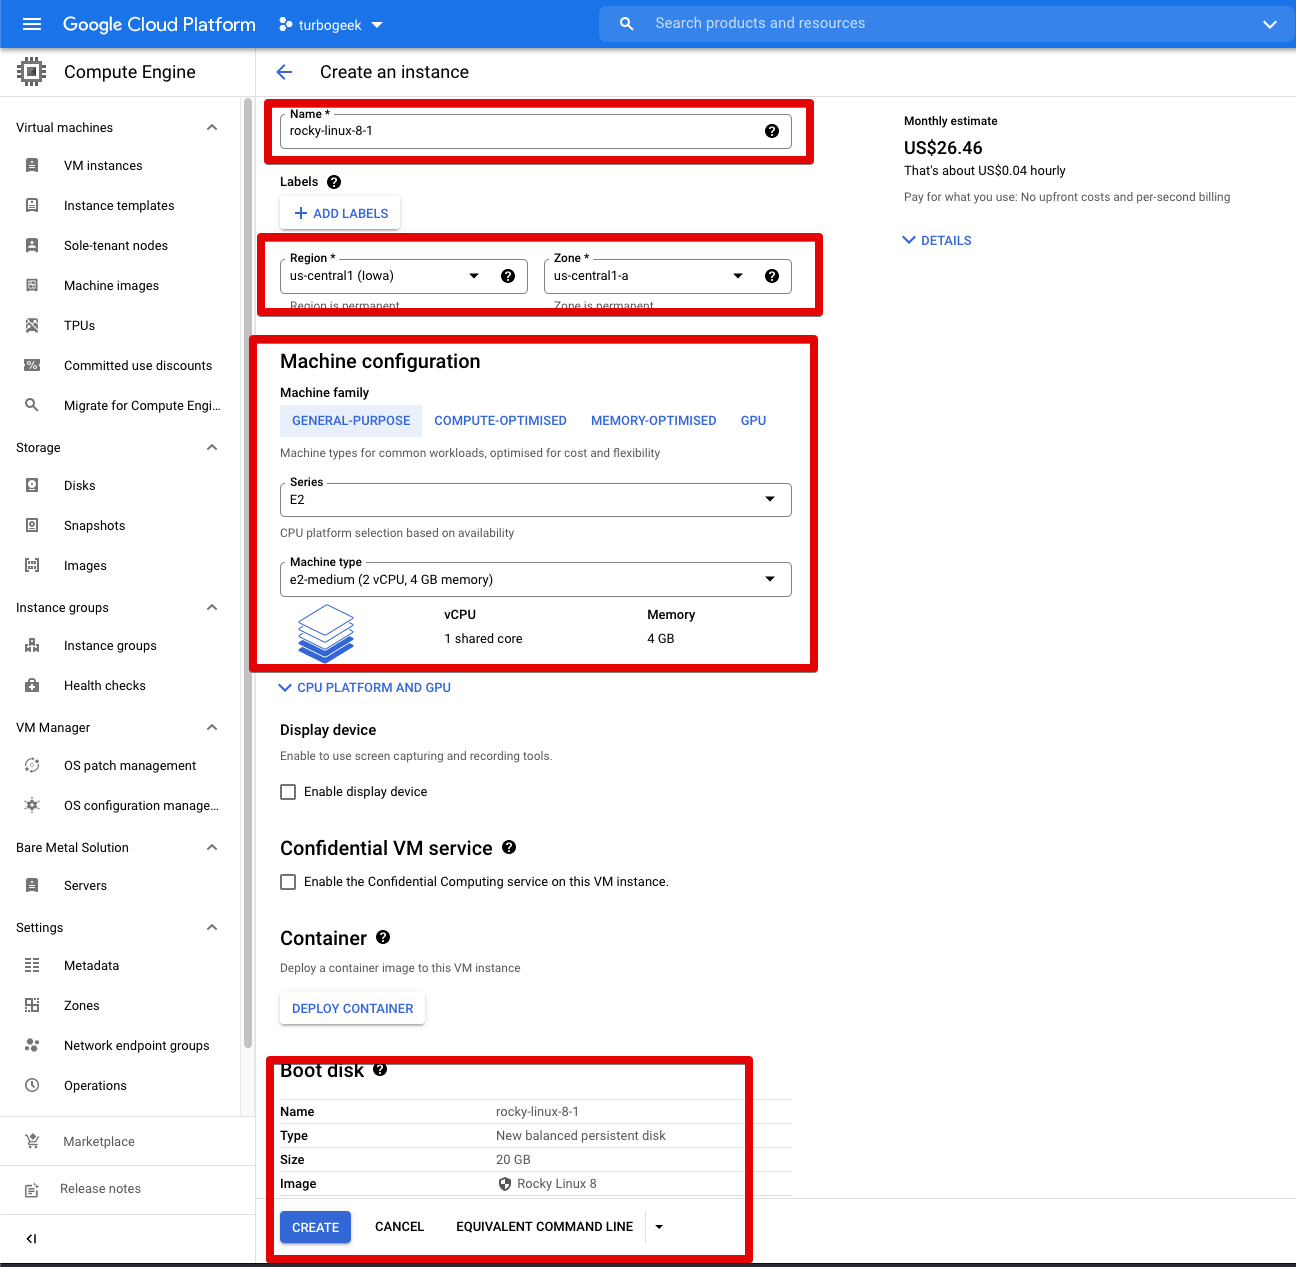1296x1267 pixels.
Task: Open the hamburger navigation menu
Action: pos(32,24)
